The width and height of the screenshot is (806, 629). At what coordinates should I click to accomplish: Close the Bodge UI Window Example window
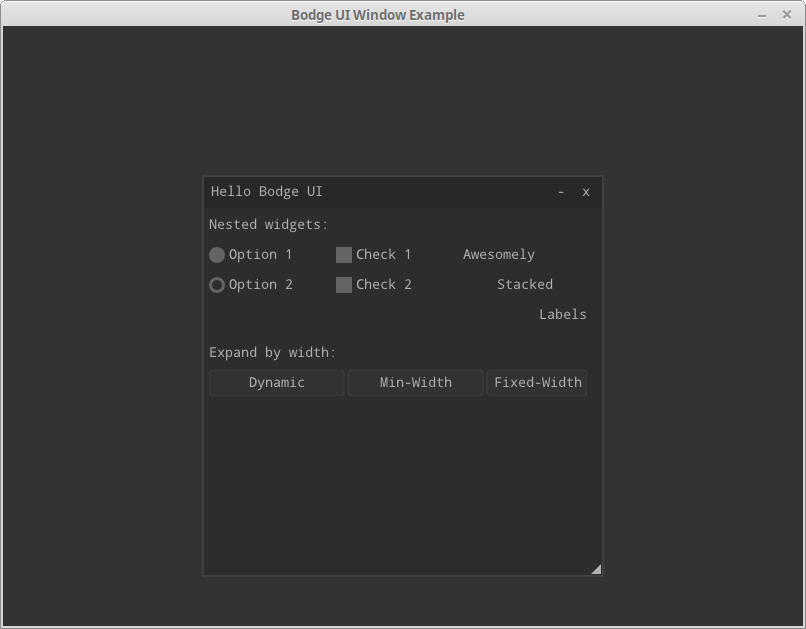coord(786,14)
